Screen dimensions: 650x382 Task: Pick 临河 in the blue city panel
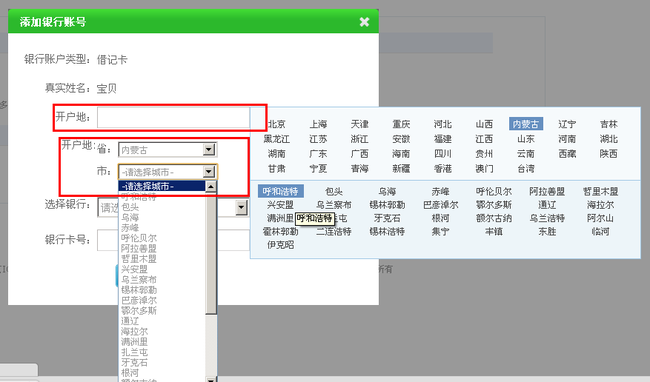(600, 231)
